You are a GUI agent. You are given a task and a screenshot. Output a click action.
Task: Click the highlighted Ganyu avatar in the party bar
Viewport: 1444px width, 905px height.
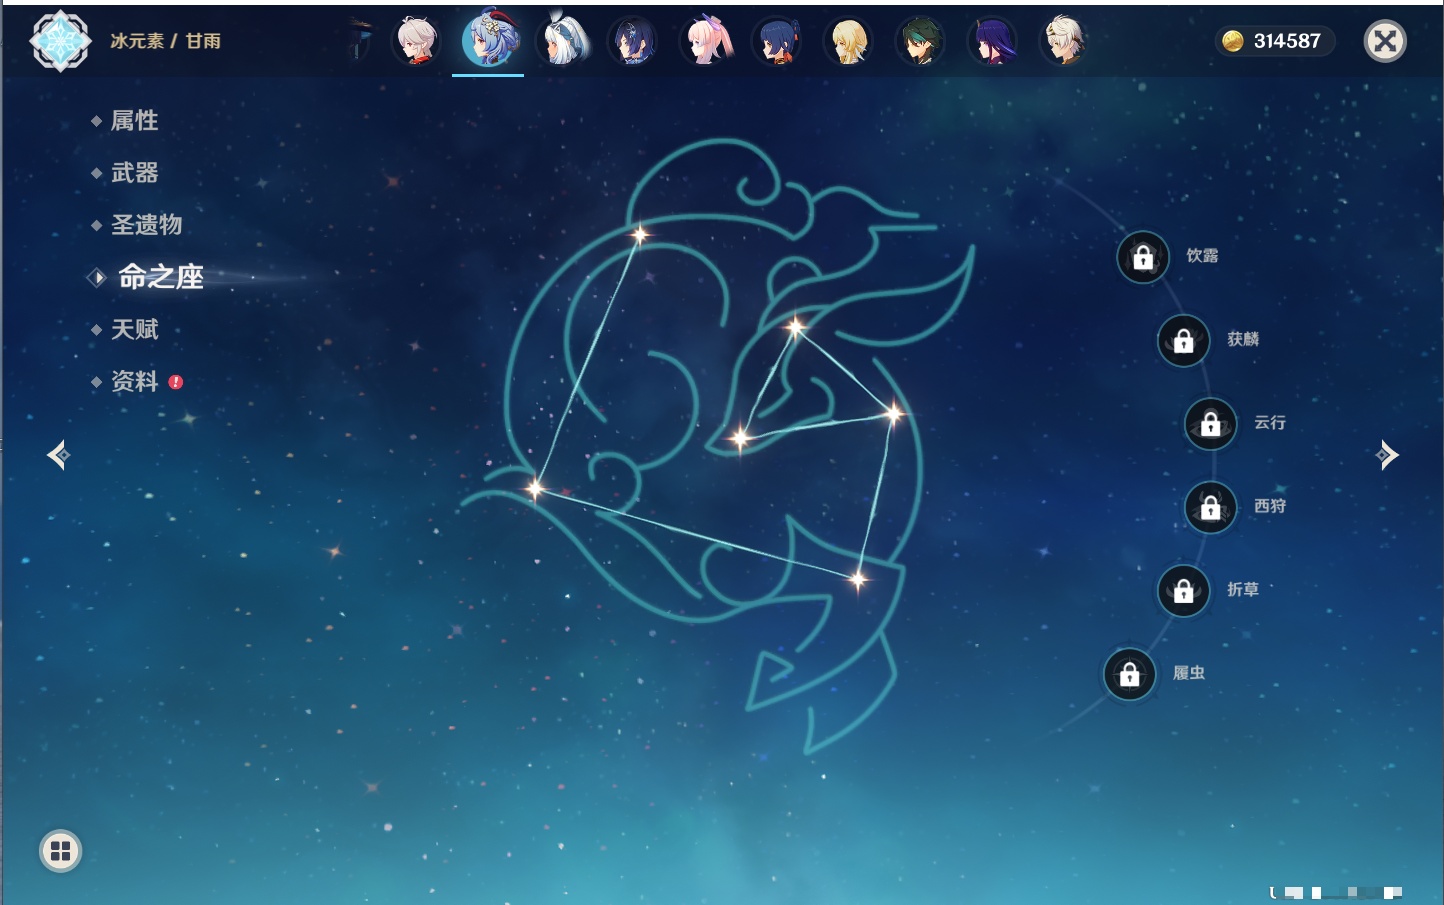pos(489,40)
